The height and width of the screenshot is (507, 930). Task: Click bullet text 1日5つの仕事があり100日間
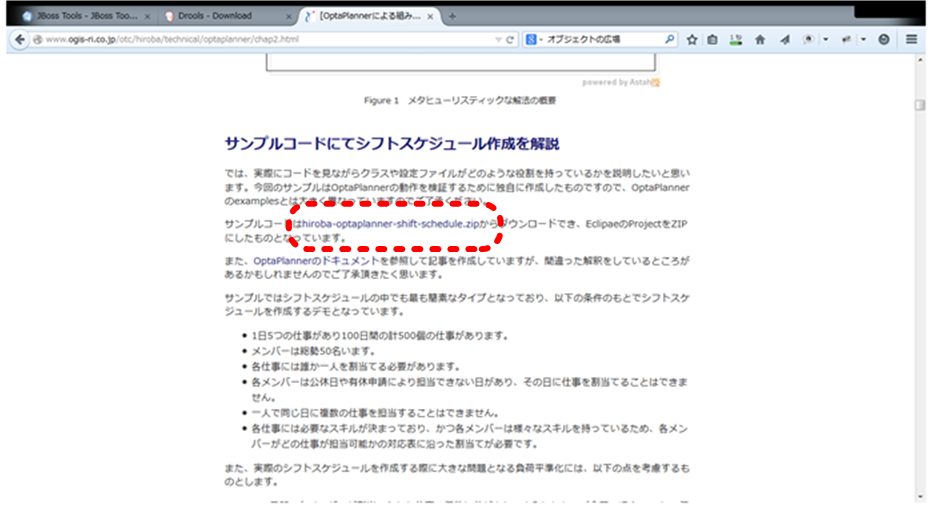[x=380, y=336]
